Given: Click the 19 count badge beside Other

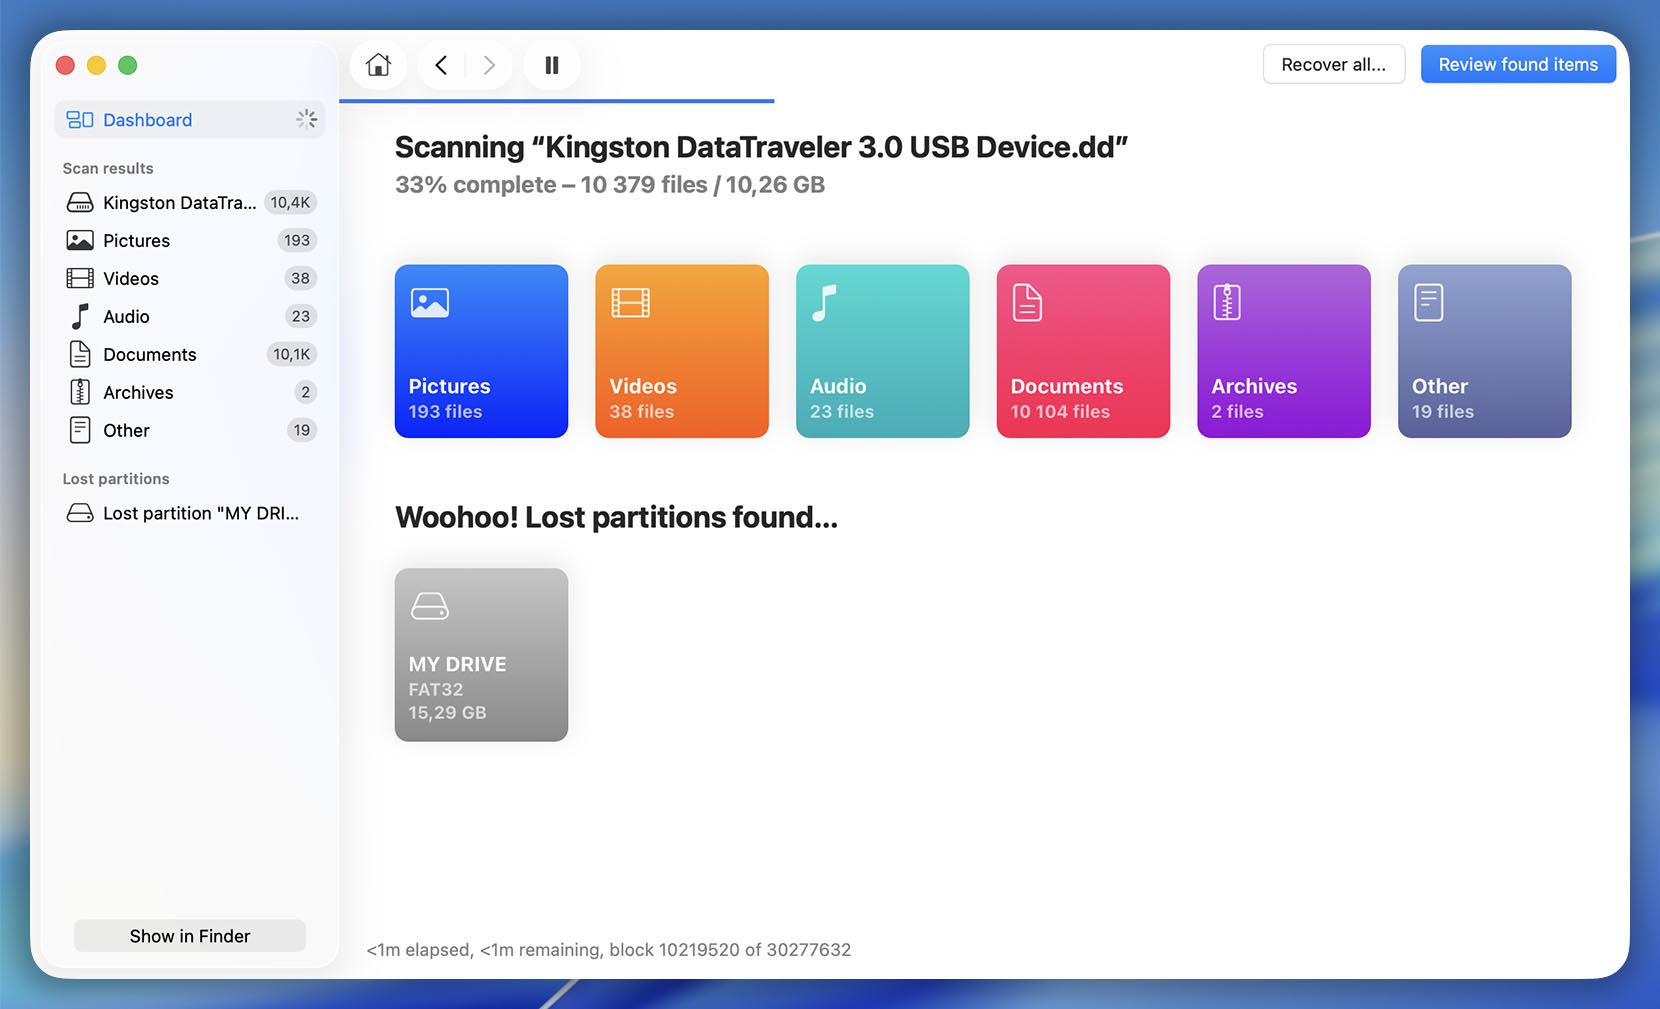Looking at the screenshot, I should pos(302,431).
